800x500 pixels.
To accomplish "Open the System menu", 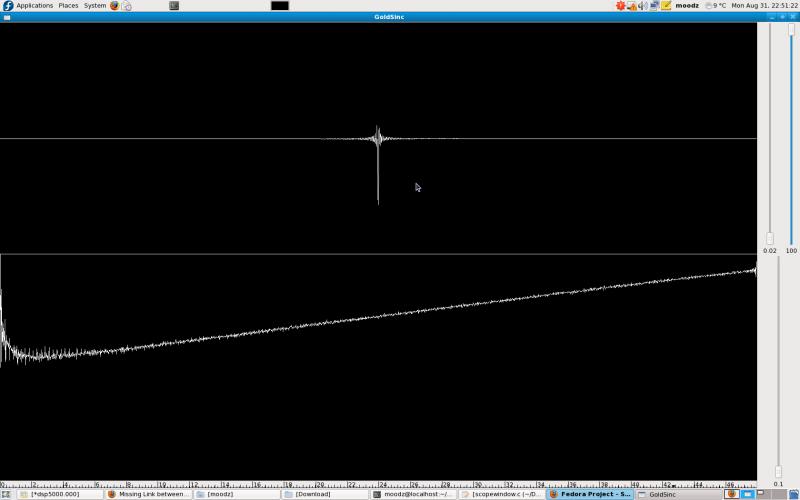I will (x=95, y=5).
